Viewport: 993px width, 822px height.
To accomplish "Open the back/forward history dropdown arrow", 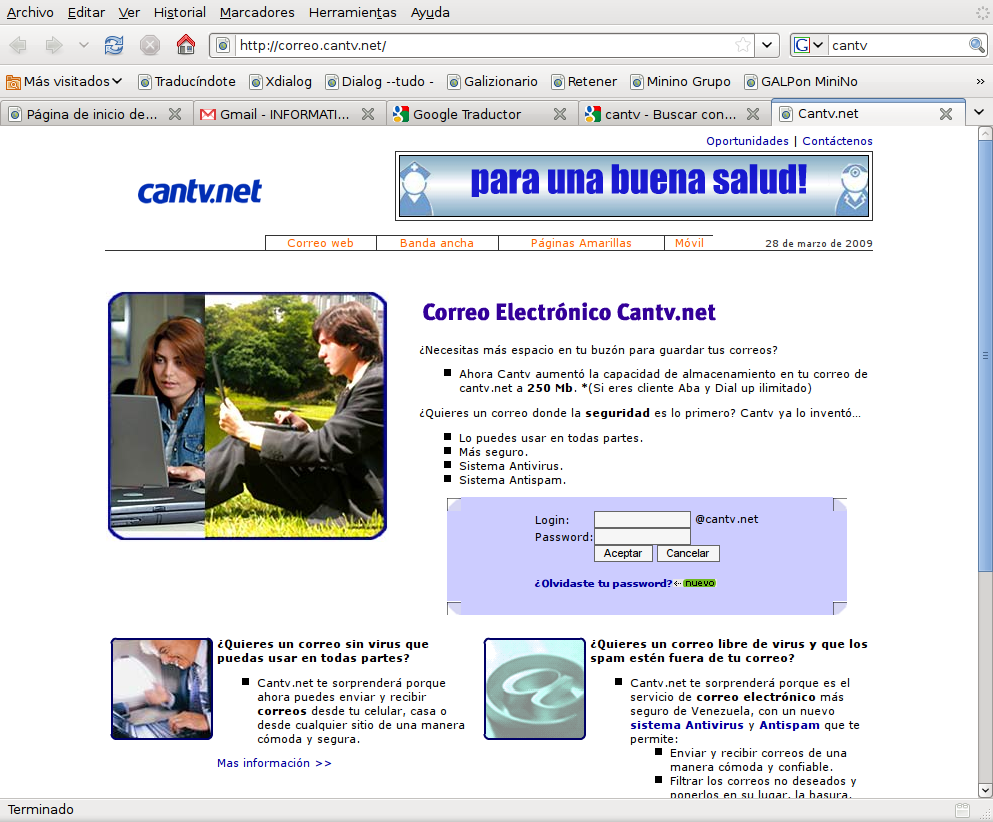I will pyautogui.click(x=84, y=45).
